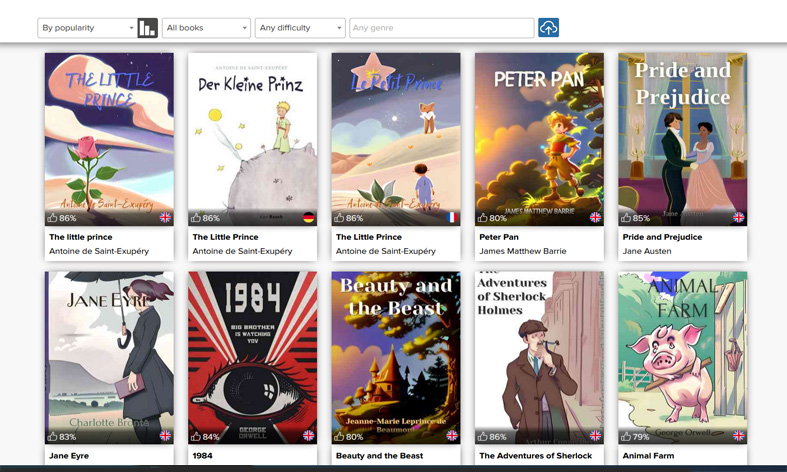Click the UK flag on 1984 cover

pos(309,435)
